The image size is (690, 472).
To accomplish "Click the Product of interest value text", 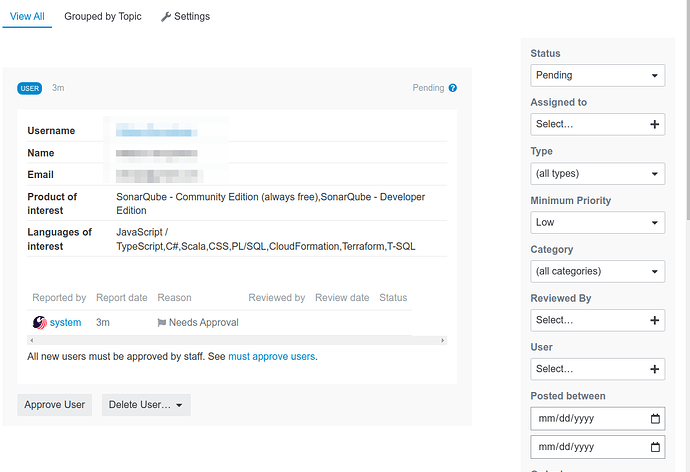I will 270,204.
